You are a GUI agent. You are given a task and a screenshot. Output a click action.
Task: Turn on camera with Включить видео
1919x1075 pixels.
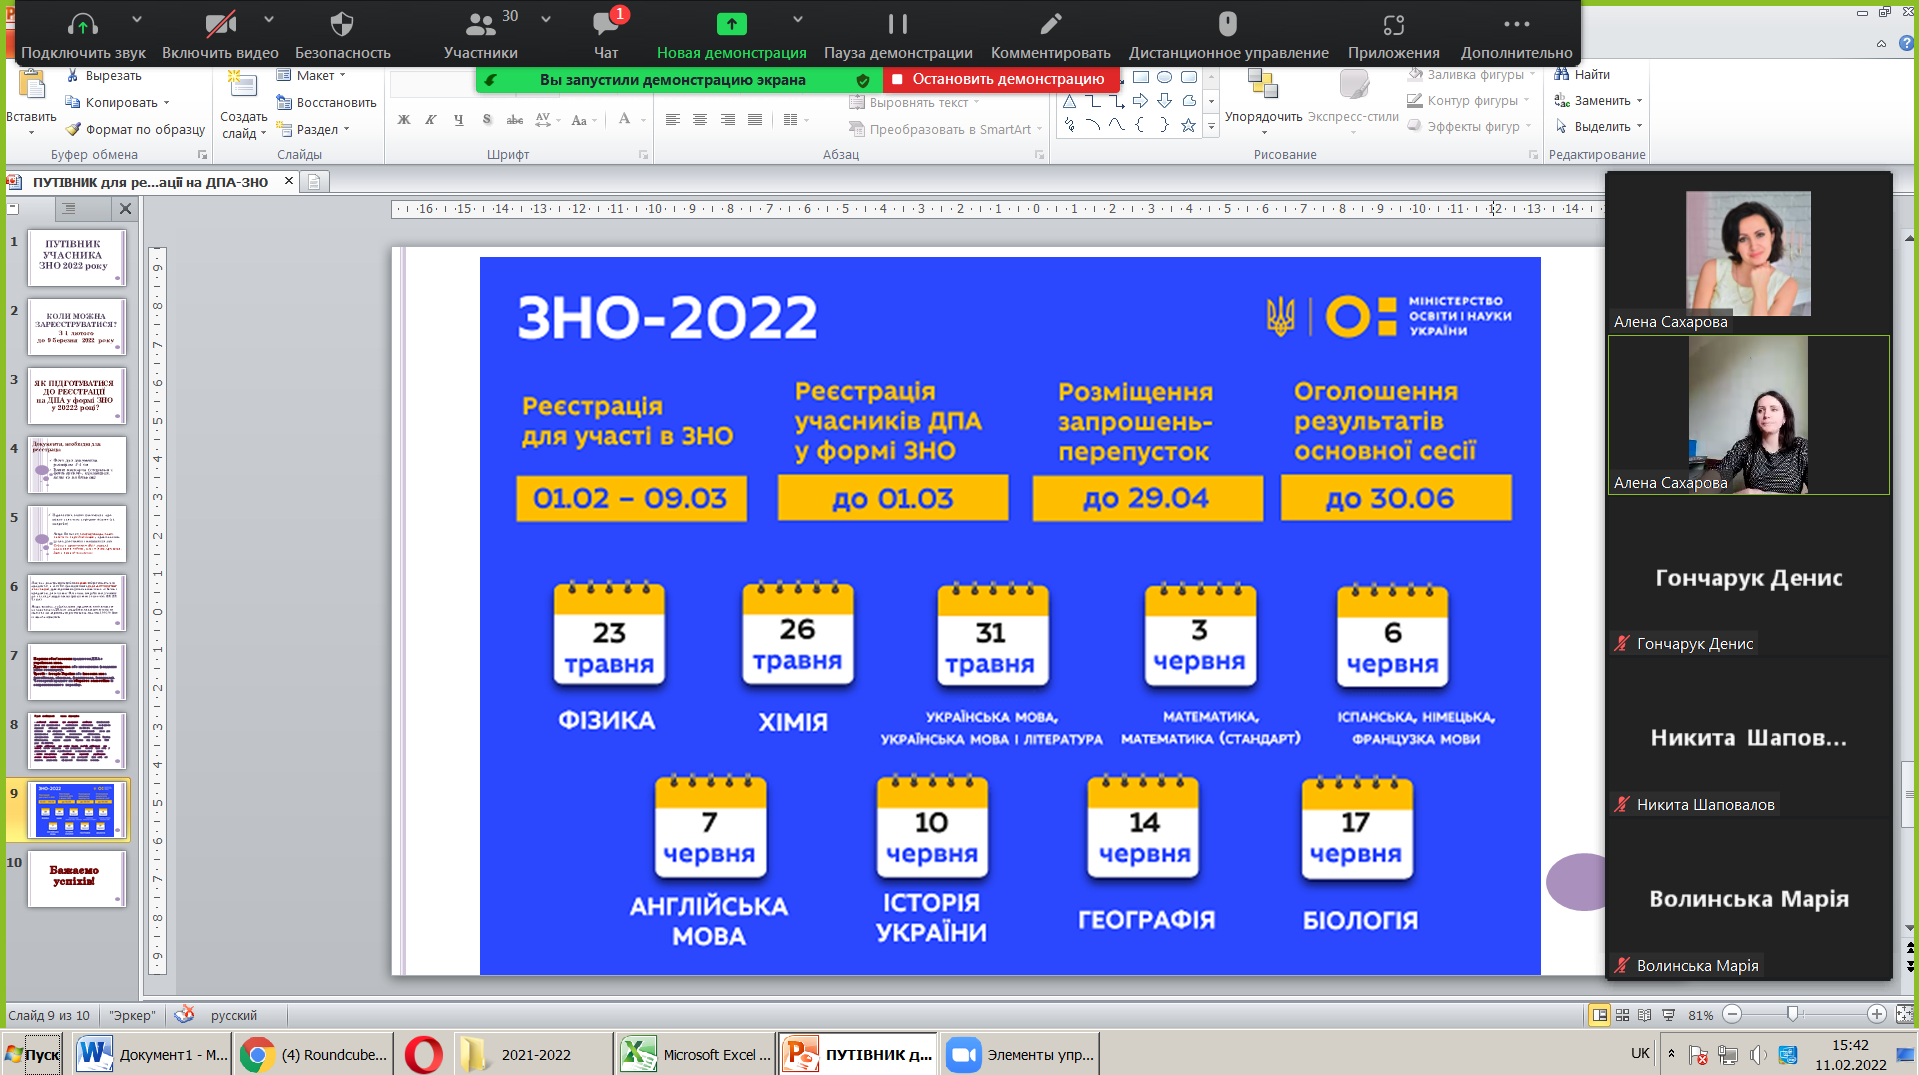(x=220, y=25)
